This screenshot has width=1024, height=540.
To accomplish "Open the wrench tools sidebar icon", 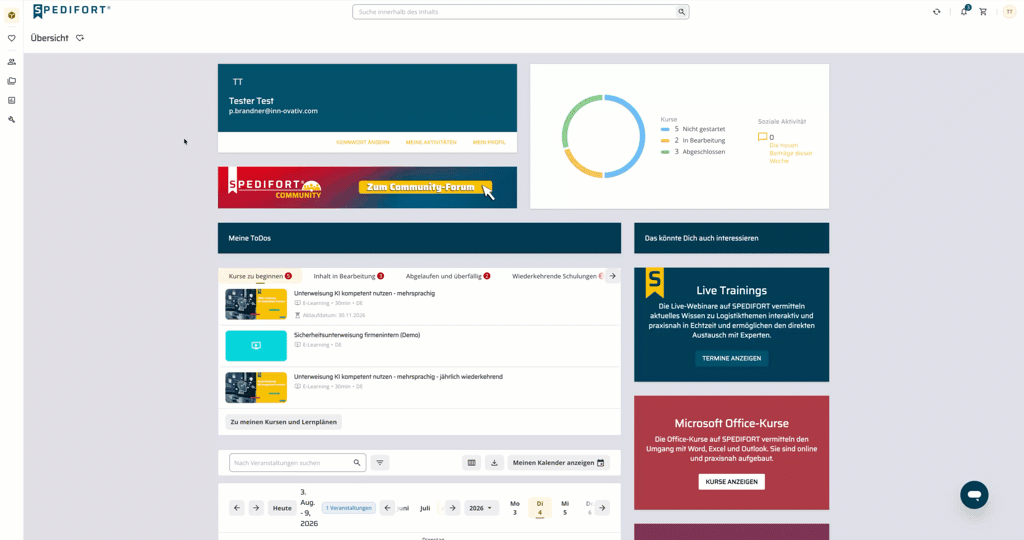I will (11, 119).
